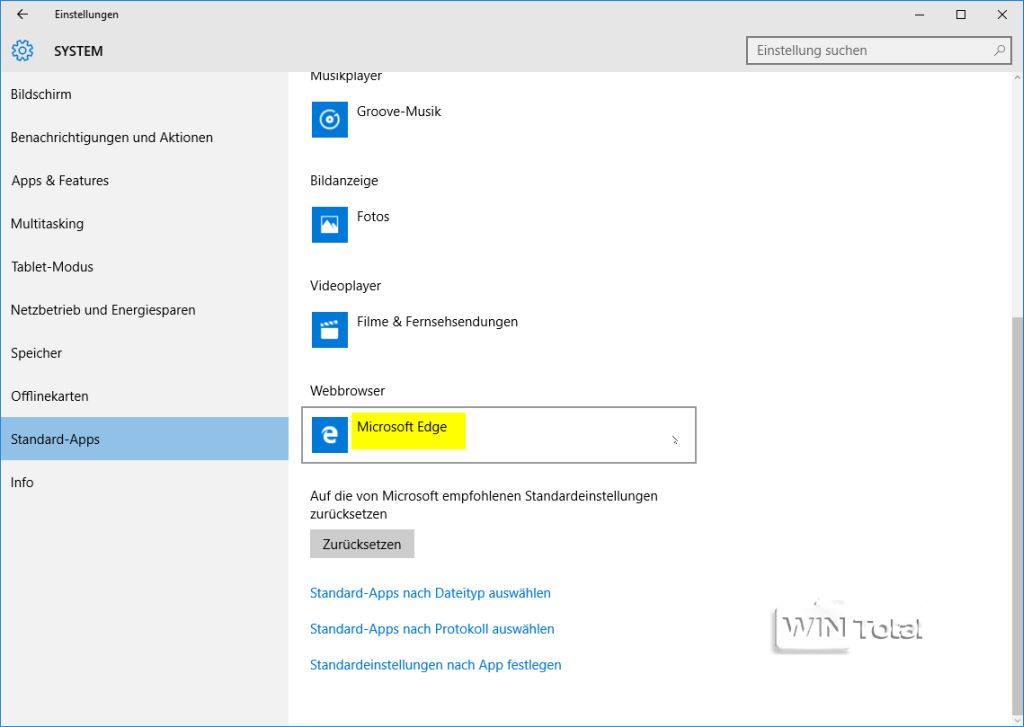Click the Groove-Musik app icon

(330, 120)
